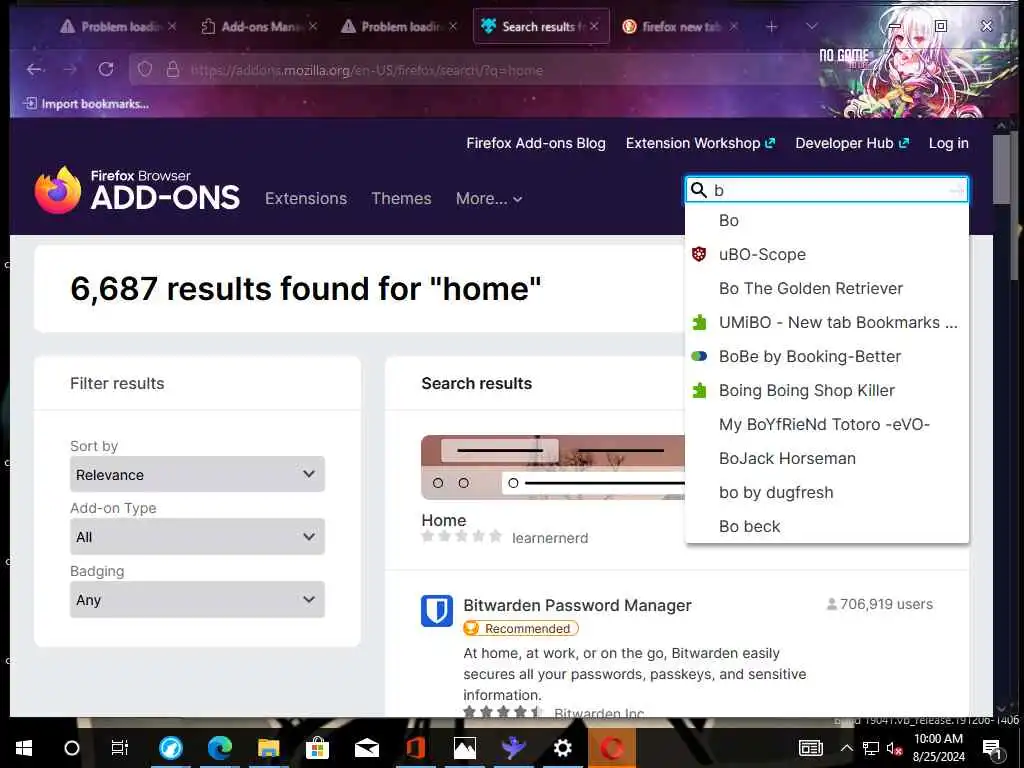Go back with the browser back arrow
This screenshot has width=1024, height=768.
(x=35, y=69)
